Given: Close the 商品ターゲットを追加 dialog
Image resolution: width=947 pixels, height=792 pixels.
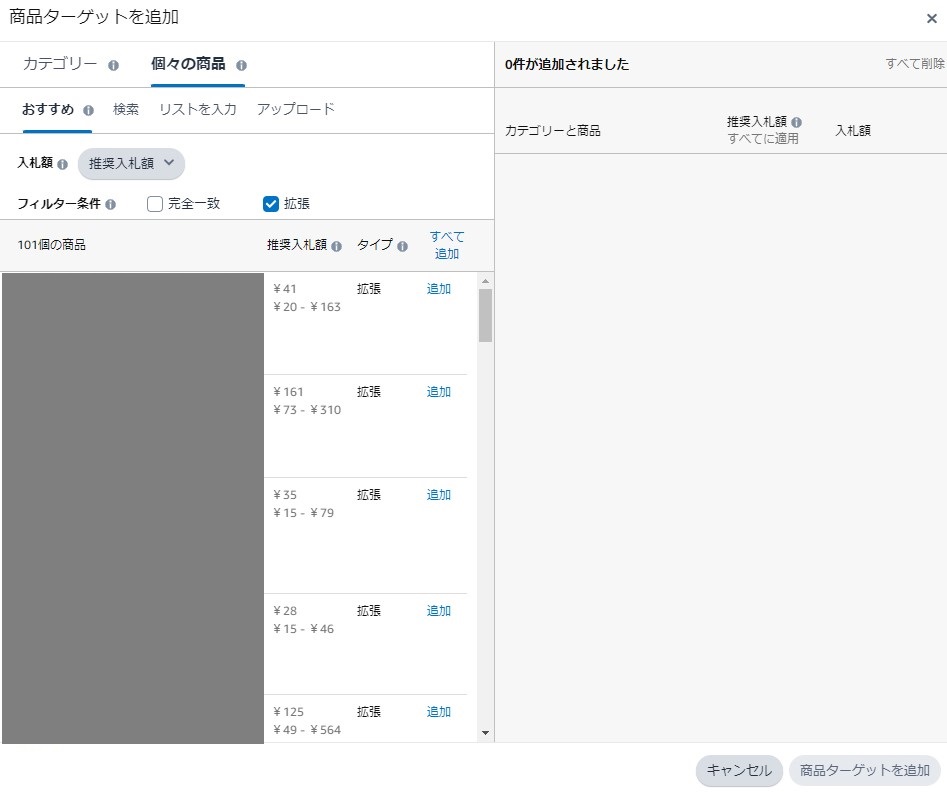Looking at the screenshot, I should click(931, 18).
